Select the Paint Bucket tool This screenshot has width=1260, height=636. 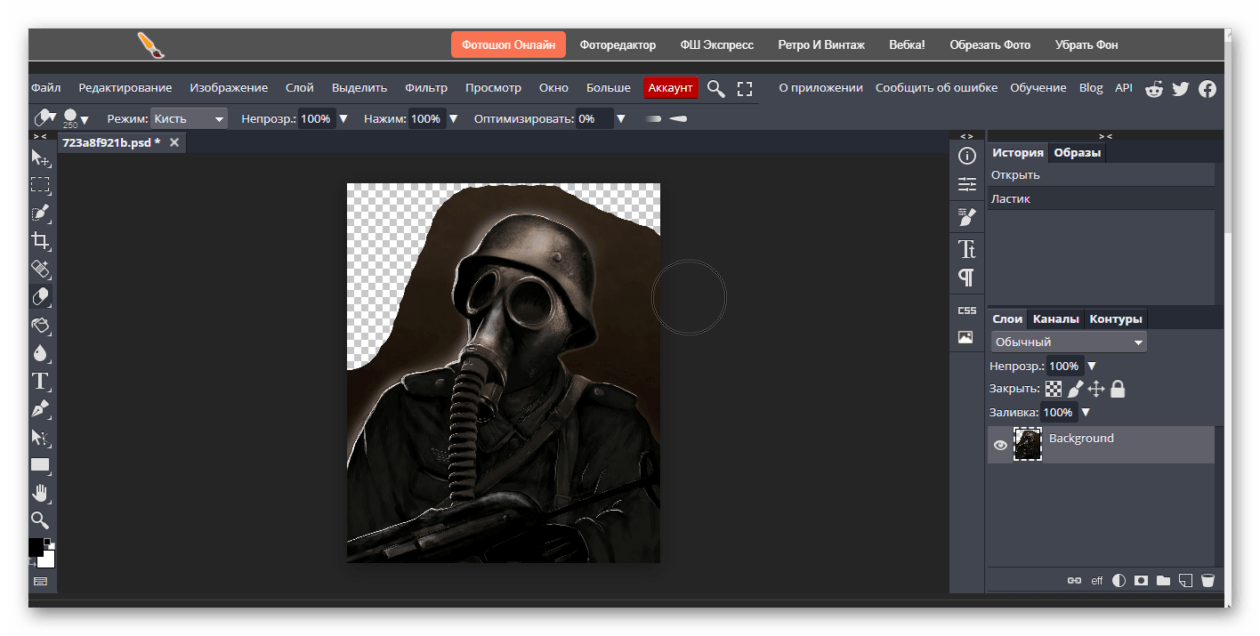(40, 325)
